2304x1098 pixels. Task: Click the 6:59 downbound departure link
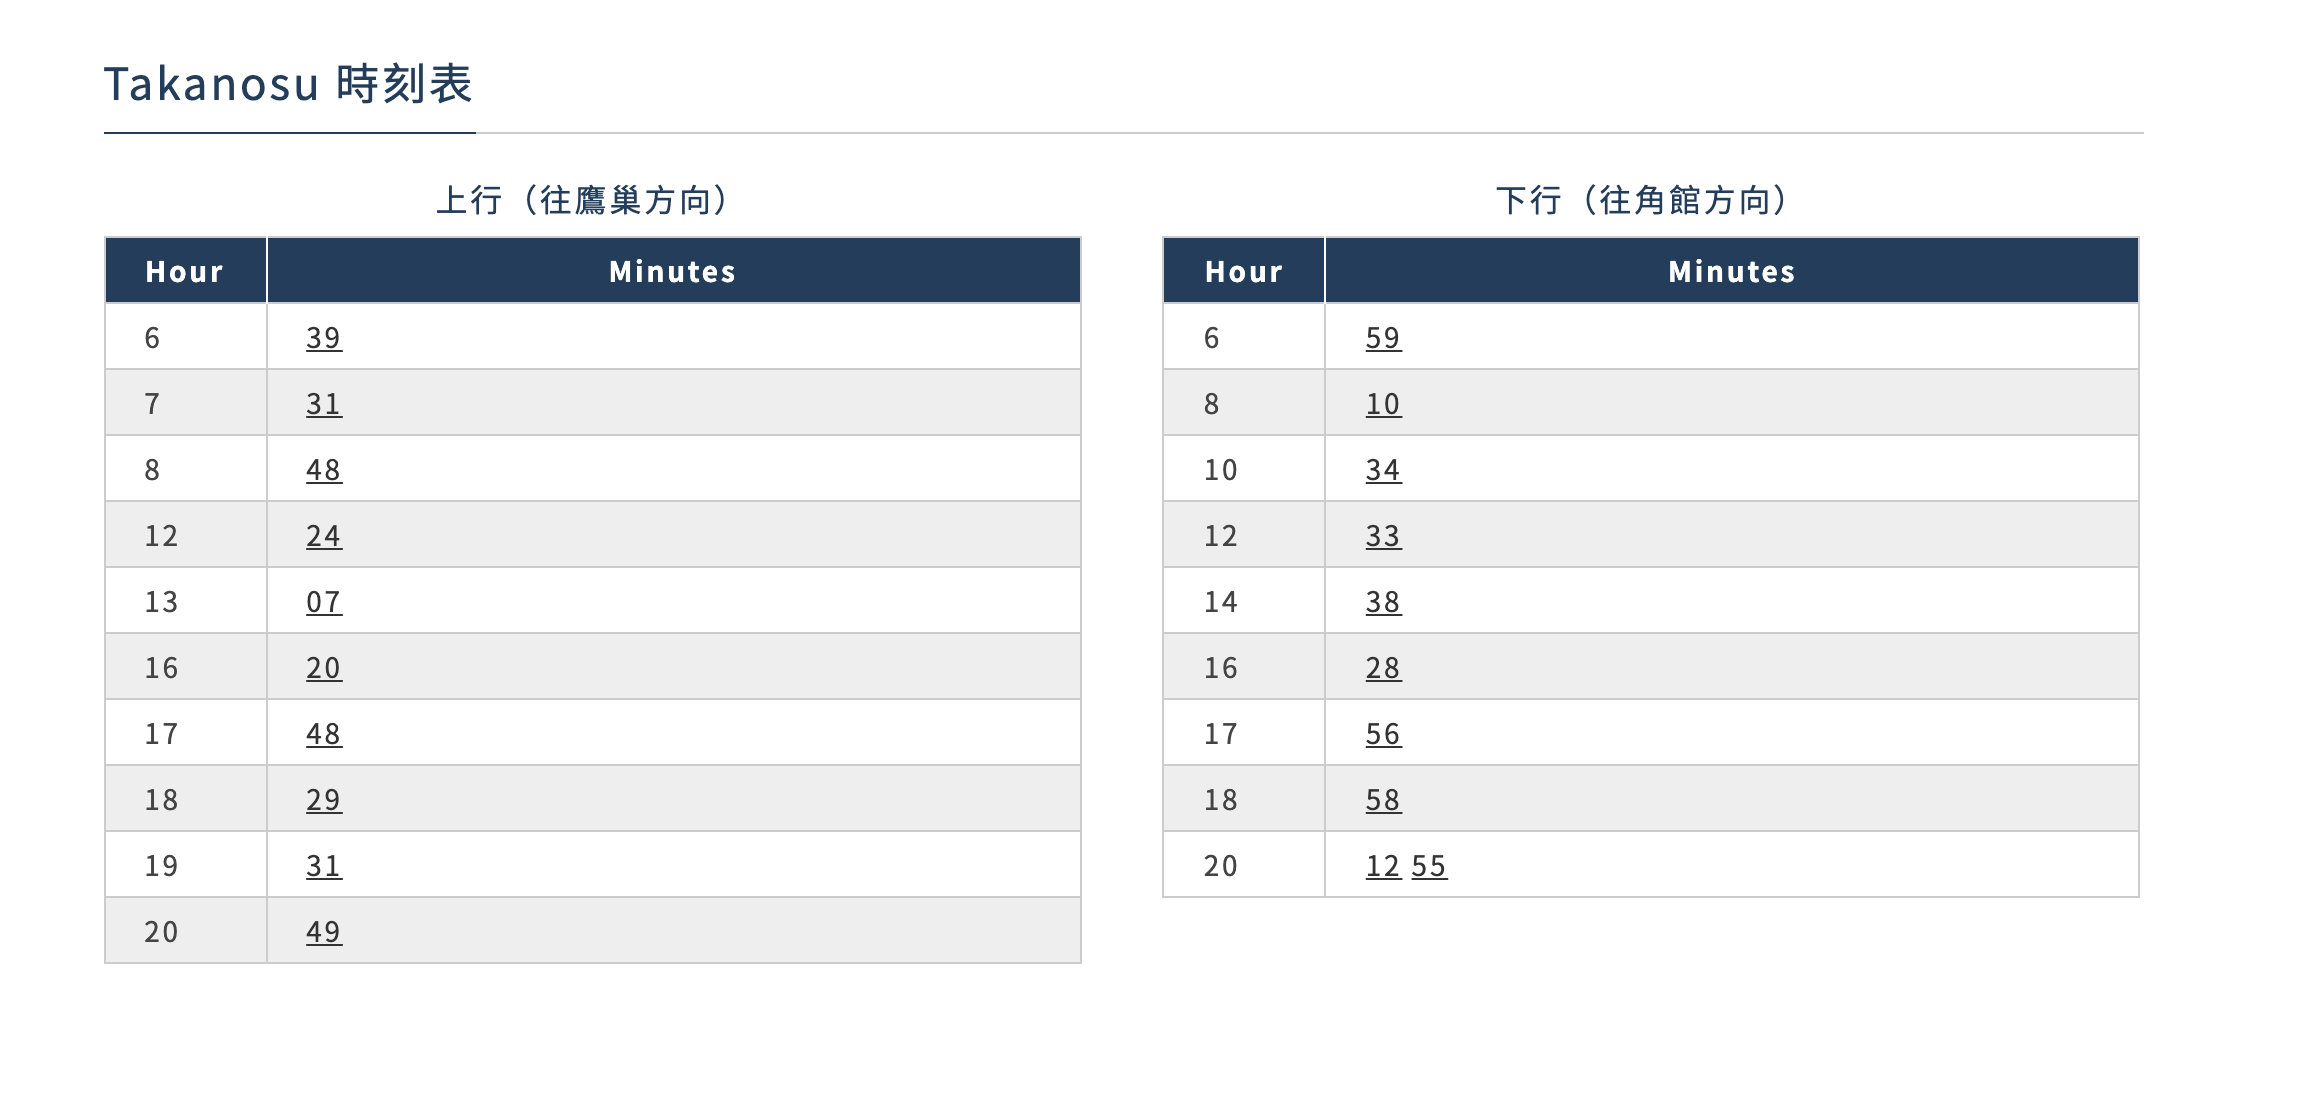click(1383, 338)
